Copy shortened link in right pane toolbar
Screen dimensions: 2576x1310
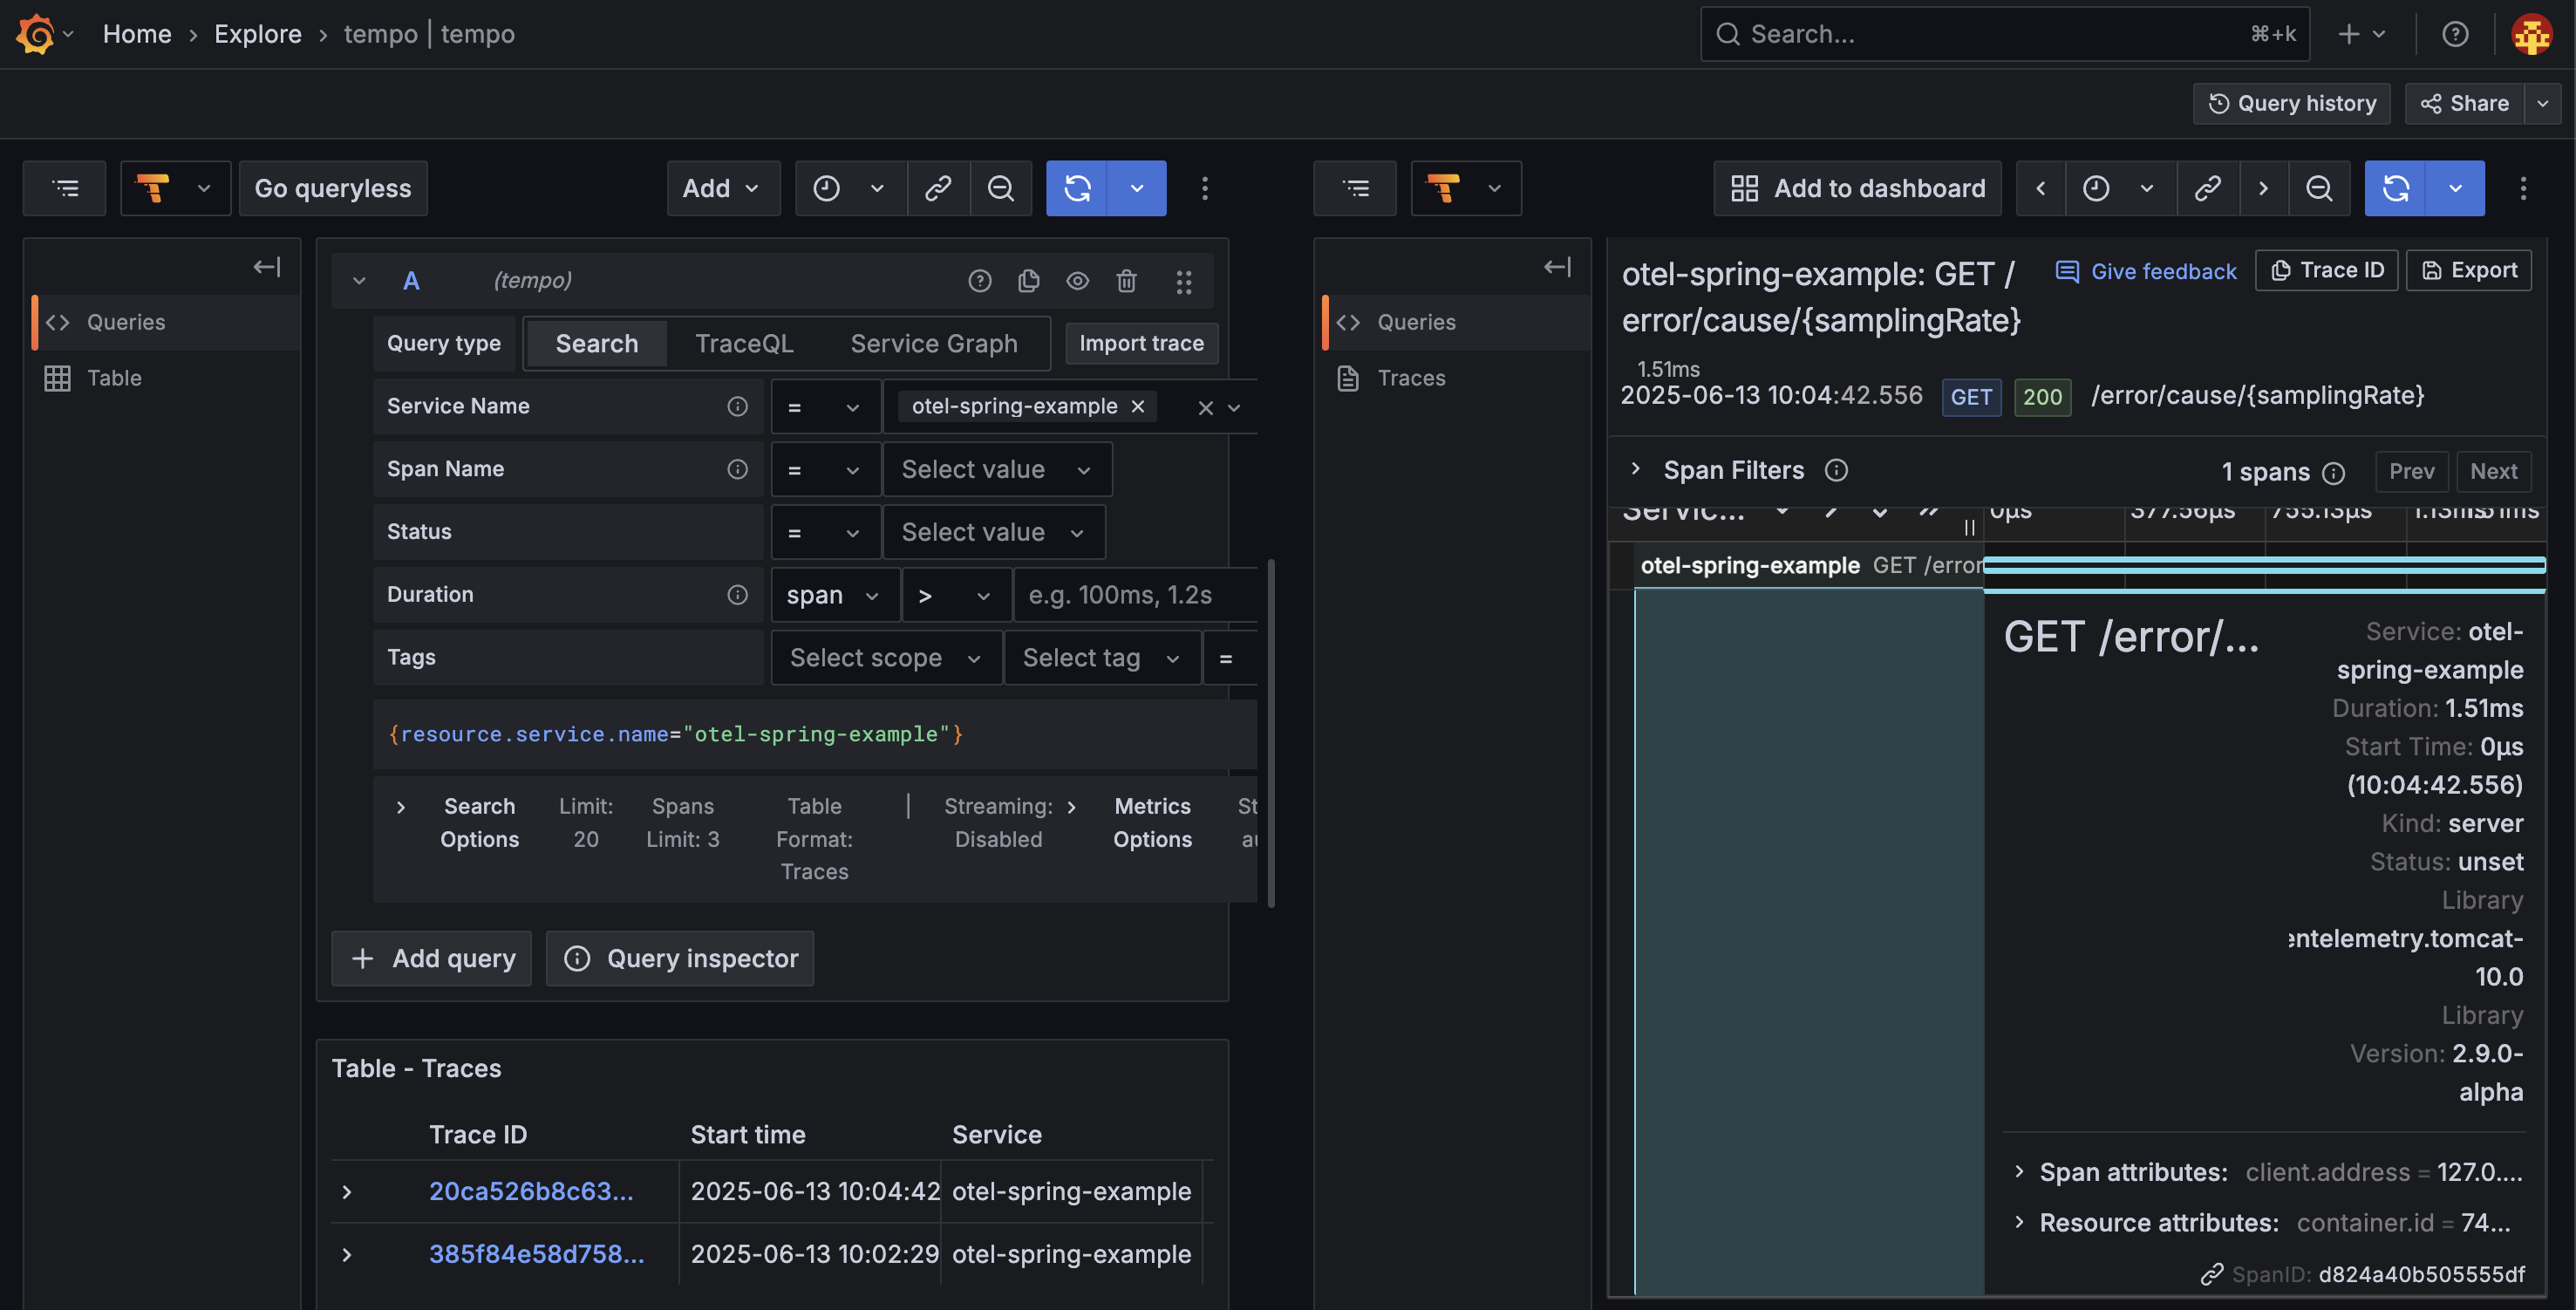[2208, 188]
